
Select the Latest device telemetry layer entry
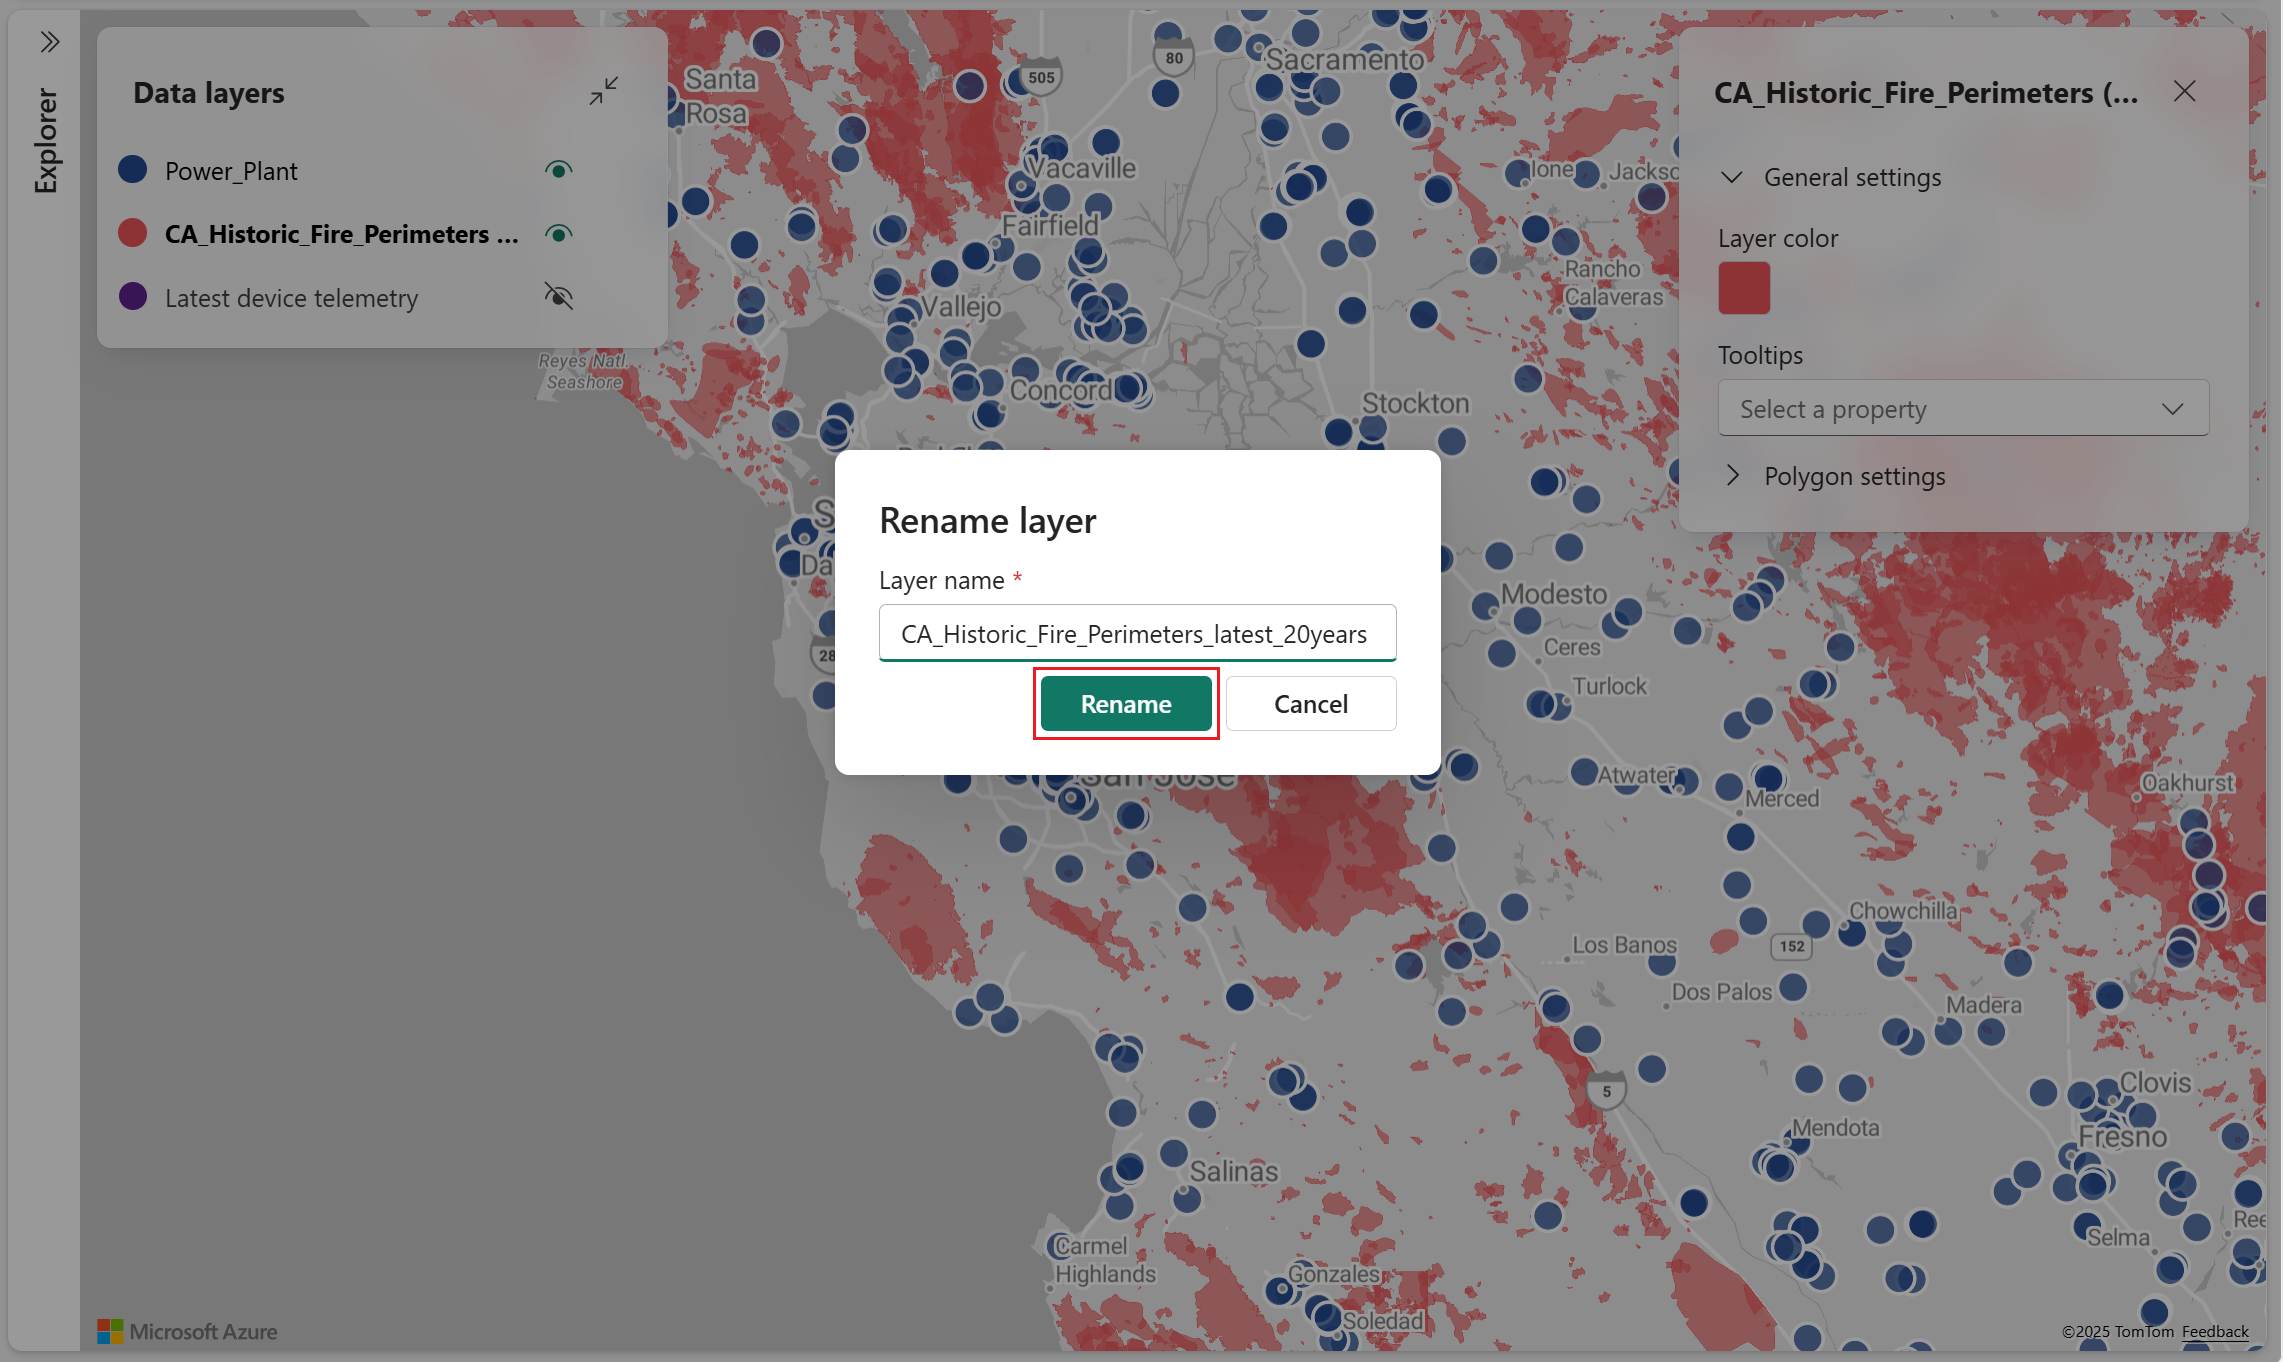click(291, 298)
